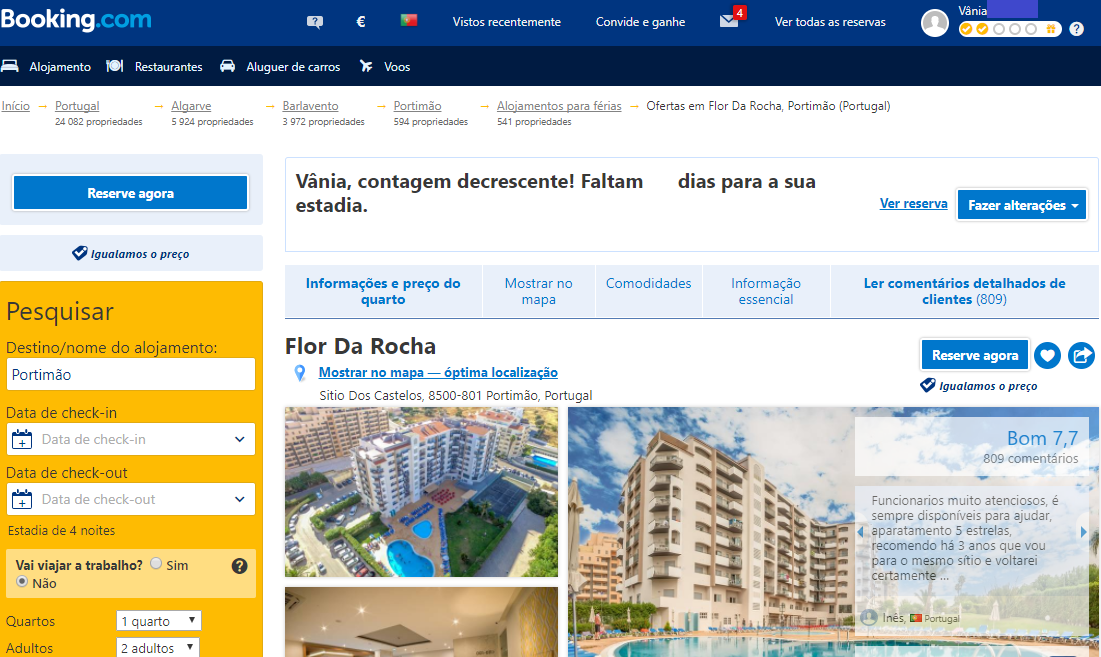Go to the Algarve breadcrumb
The width and height of the screenshot is (1101, 657).
tap(191, 106)
